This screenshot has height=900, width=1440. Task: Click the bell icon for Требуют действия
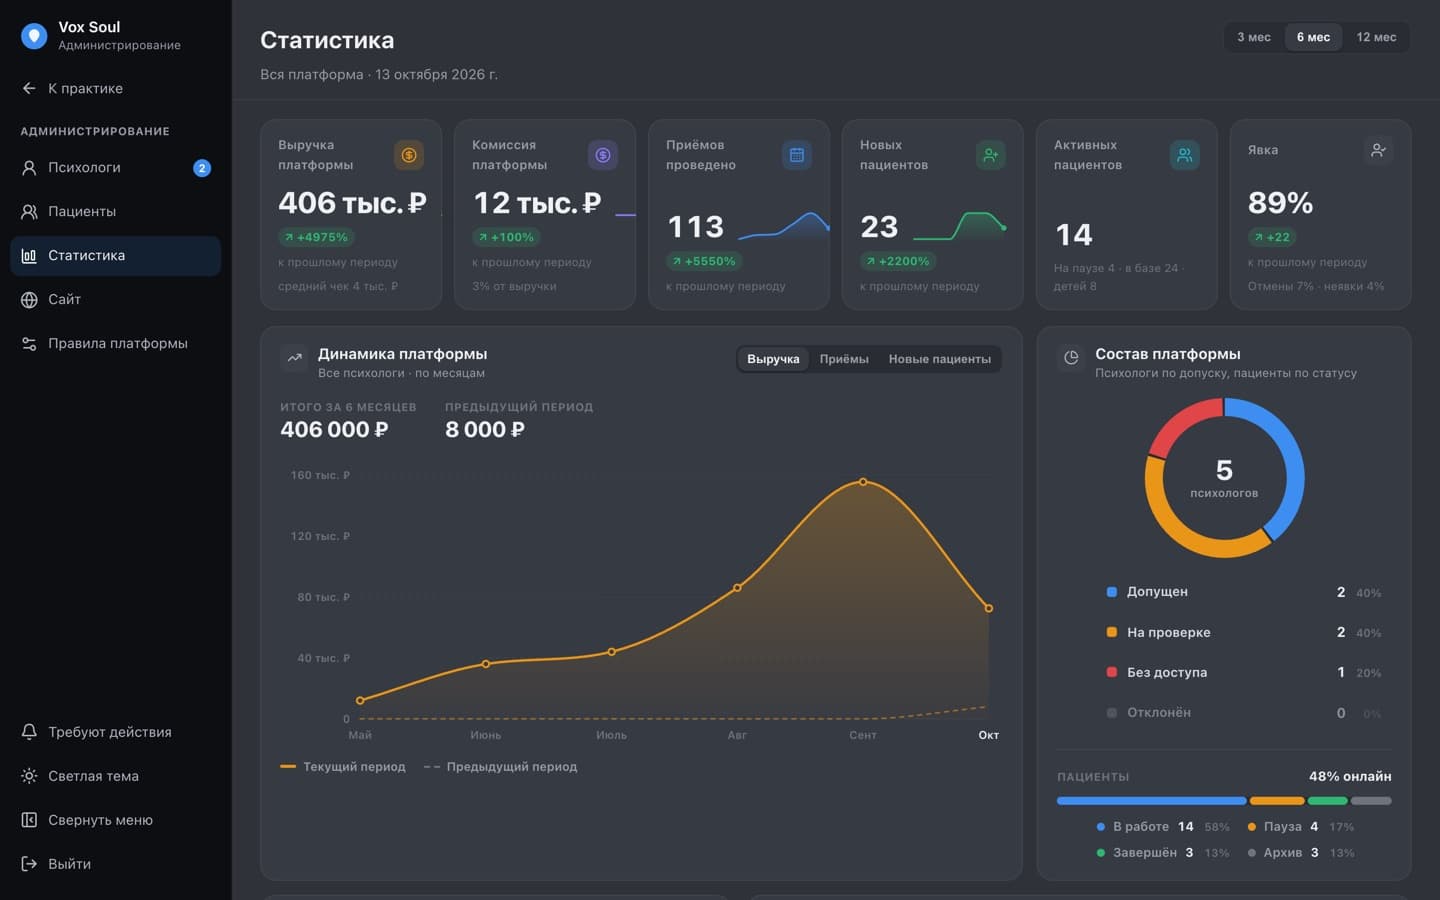[x=29, y=732]
